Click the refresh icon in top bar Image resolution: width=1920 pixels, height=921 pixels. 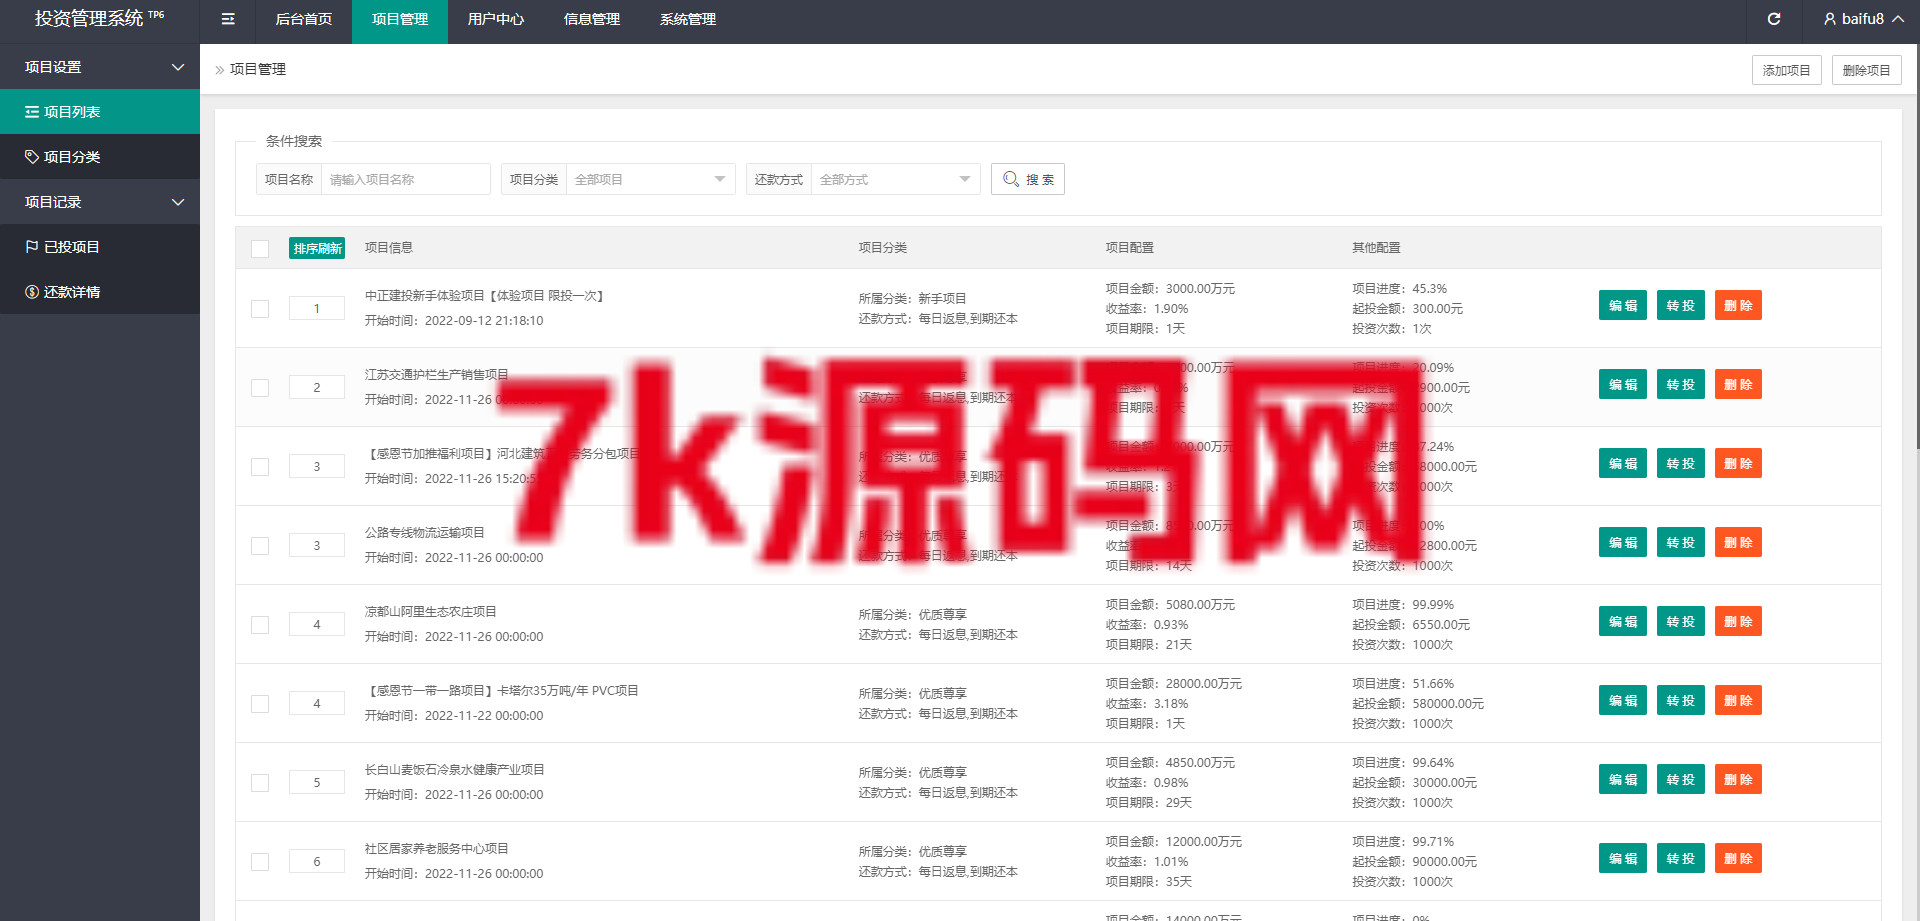1774,19
